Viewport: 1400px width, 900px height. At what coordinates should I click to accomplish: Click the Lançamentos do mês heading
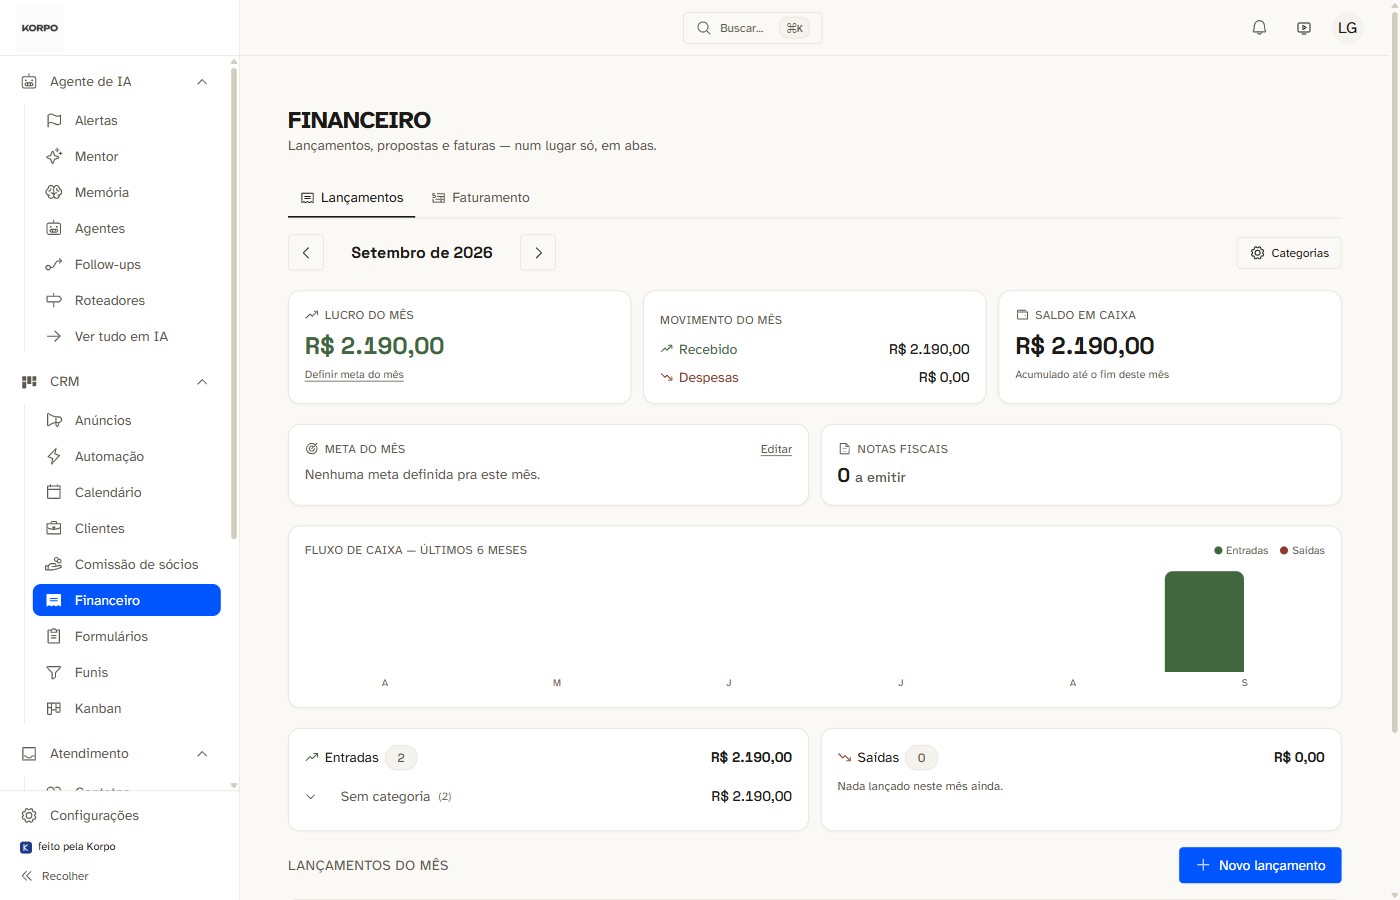[368, 865]
